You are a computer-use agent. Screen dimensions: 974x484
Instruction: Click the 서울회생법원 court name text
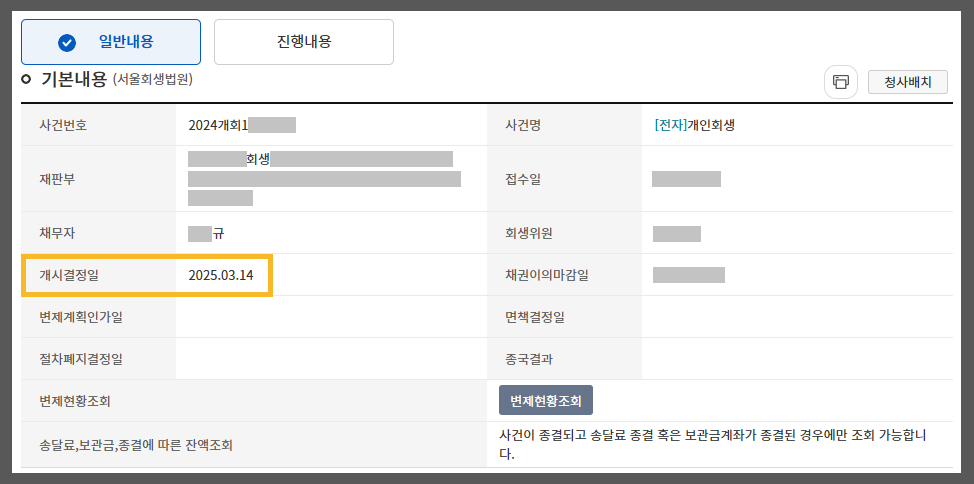153,80
